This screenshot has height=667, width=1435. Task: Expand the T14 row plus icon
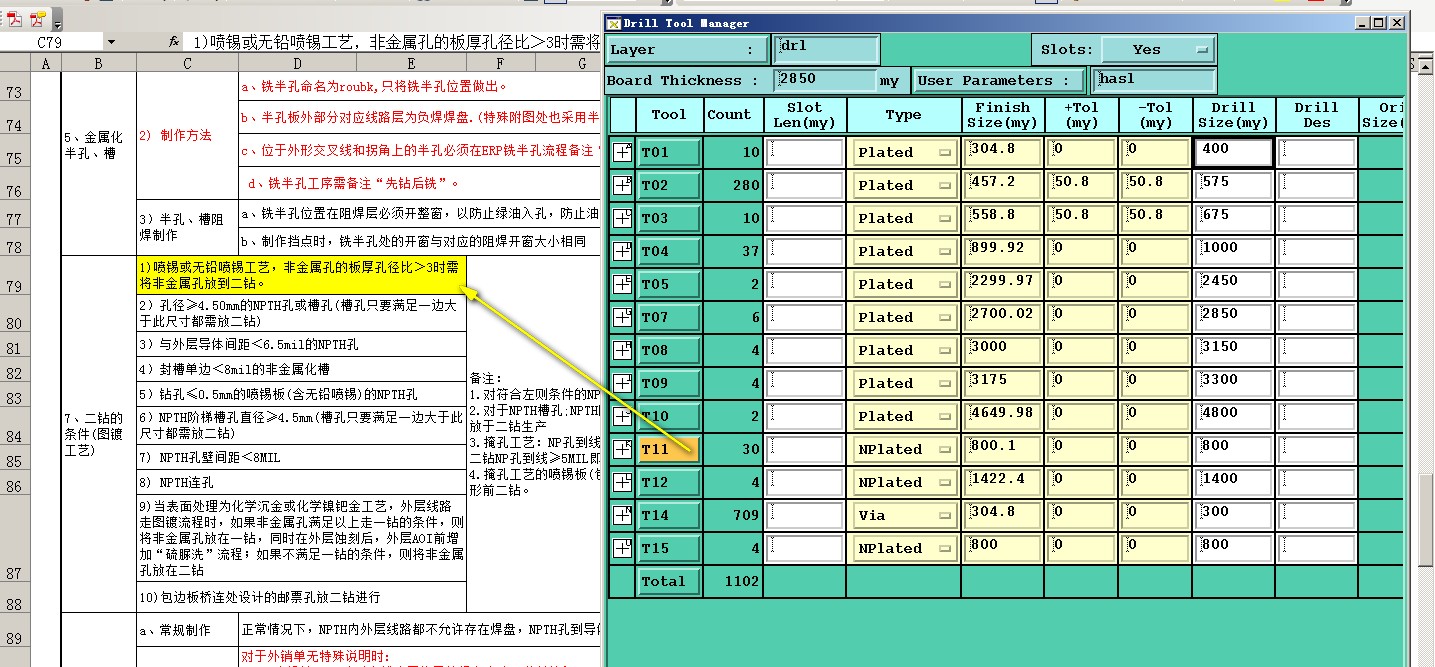tap(622, 516)
